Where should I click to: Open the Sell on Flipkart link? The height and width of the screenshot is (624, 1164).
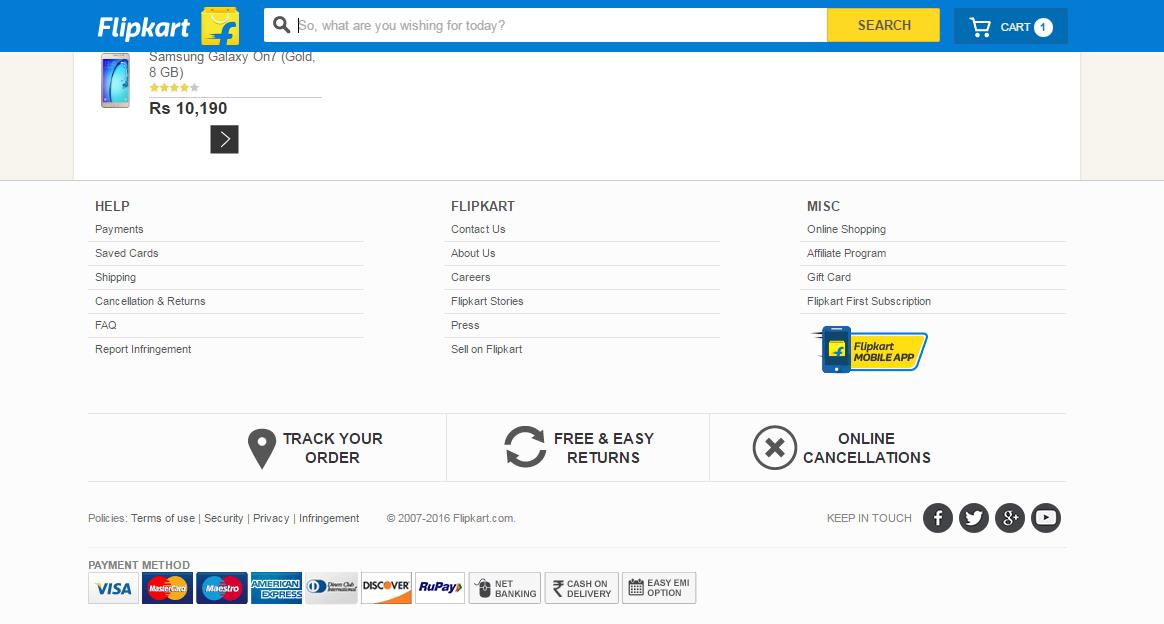click(487, 349)
